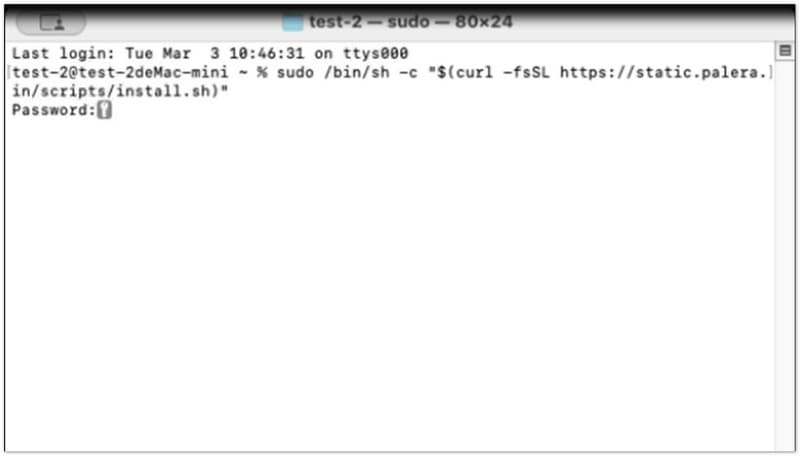Click the "Password:" prompt label
The image size is (800, 456).
click(54, 110)
